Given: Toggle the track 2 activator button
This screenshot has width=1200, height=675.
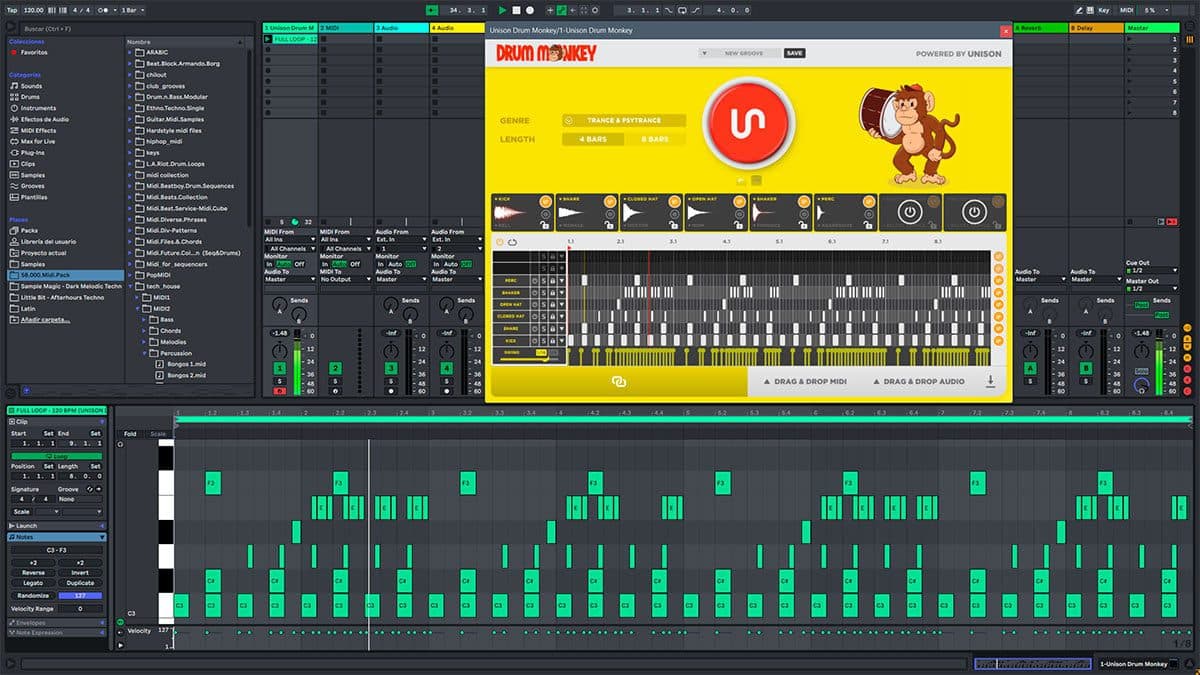Looking at the screenshot, I should point(336,369).
